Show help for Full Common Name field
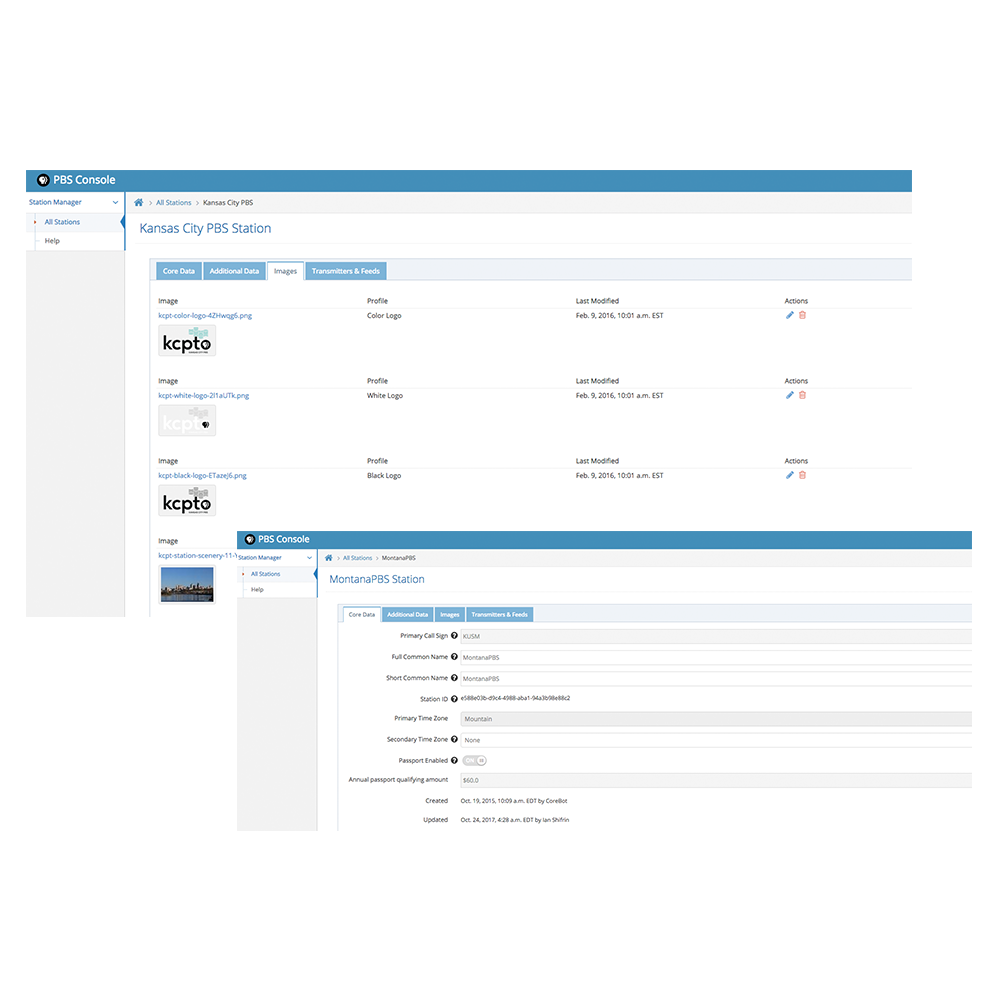Screen dimensions: 1000x1000 coord(454,657)
